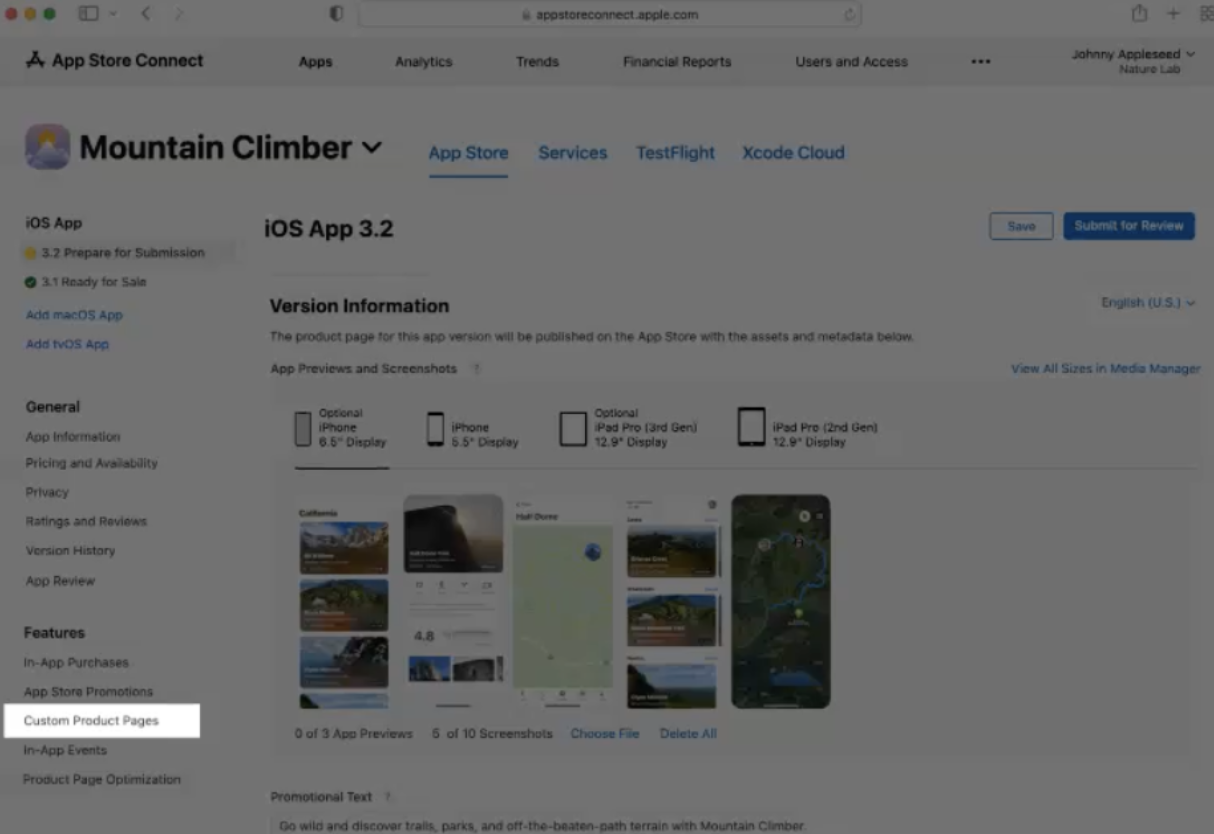
Task: Click the privacy shield icon in toolbar
Action: [336, 14]
